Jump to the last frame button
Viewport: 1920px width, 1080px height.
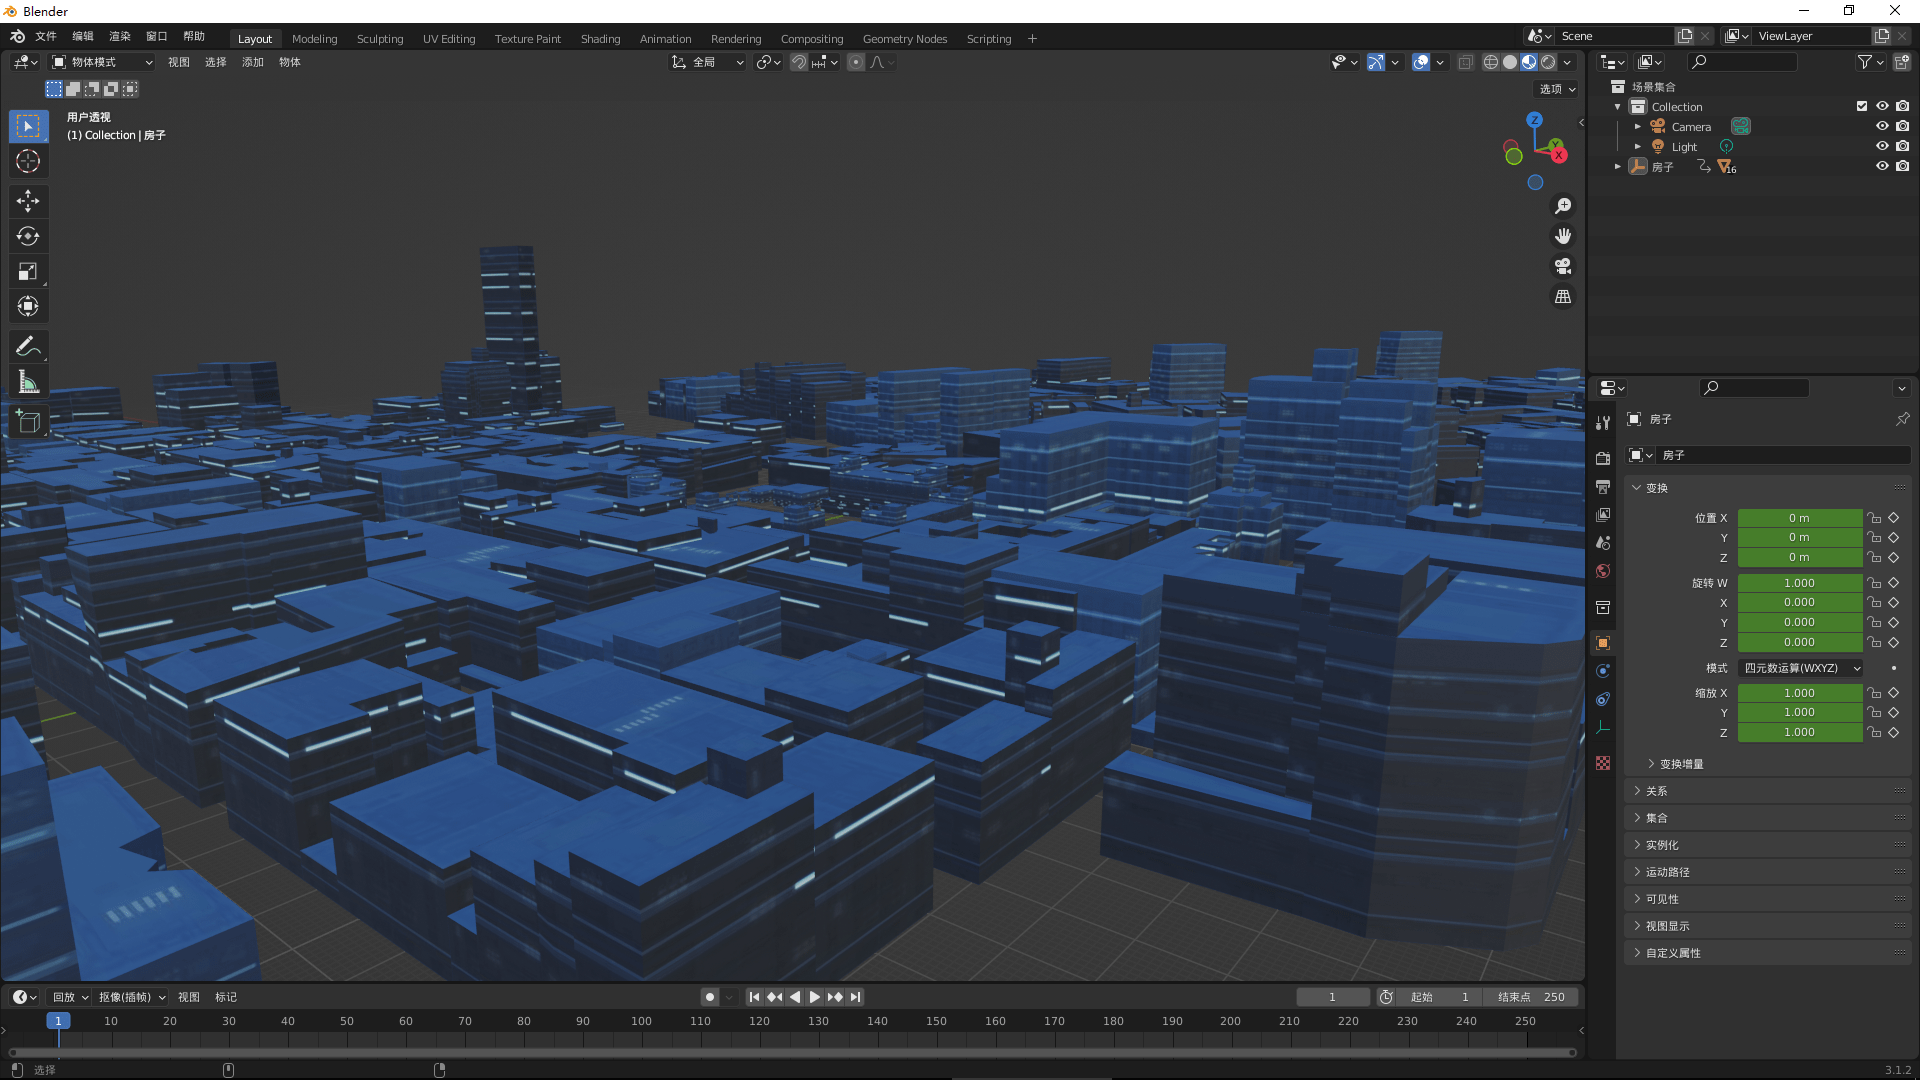(855, 997)
